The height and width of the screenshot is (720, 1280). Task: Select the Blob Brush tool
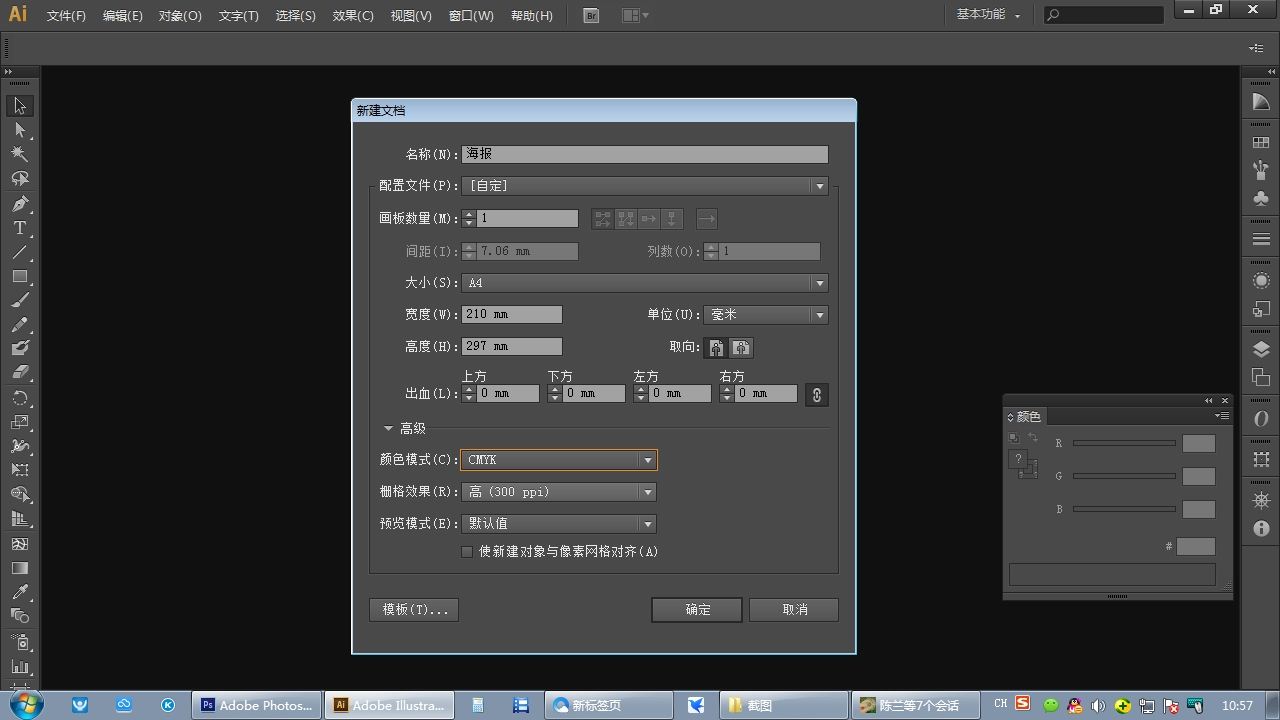point(20,348)
